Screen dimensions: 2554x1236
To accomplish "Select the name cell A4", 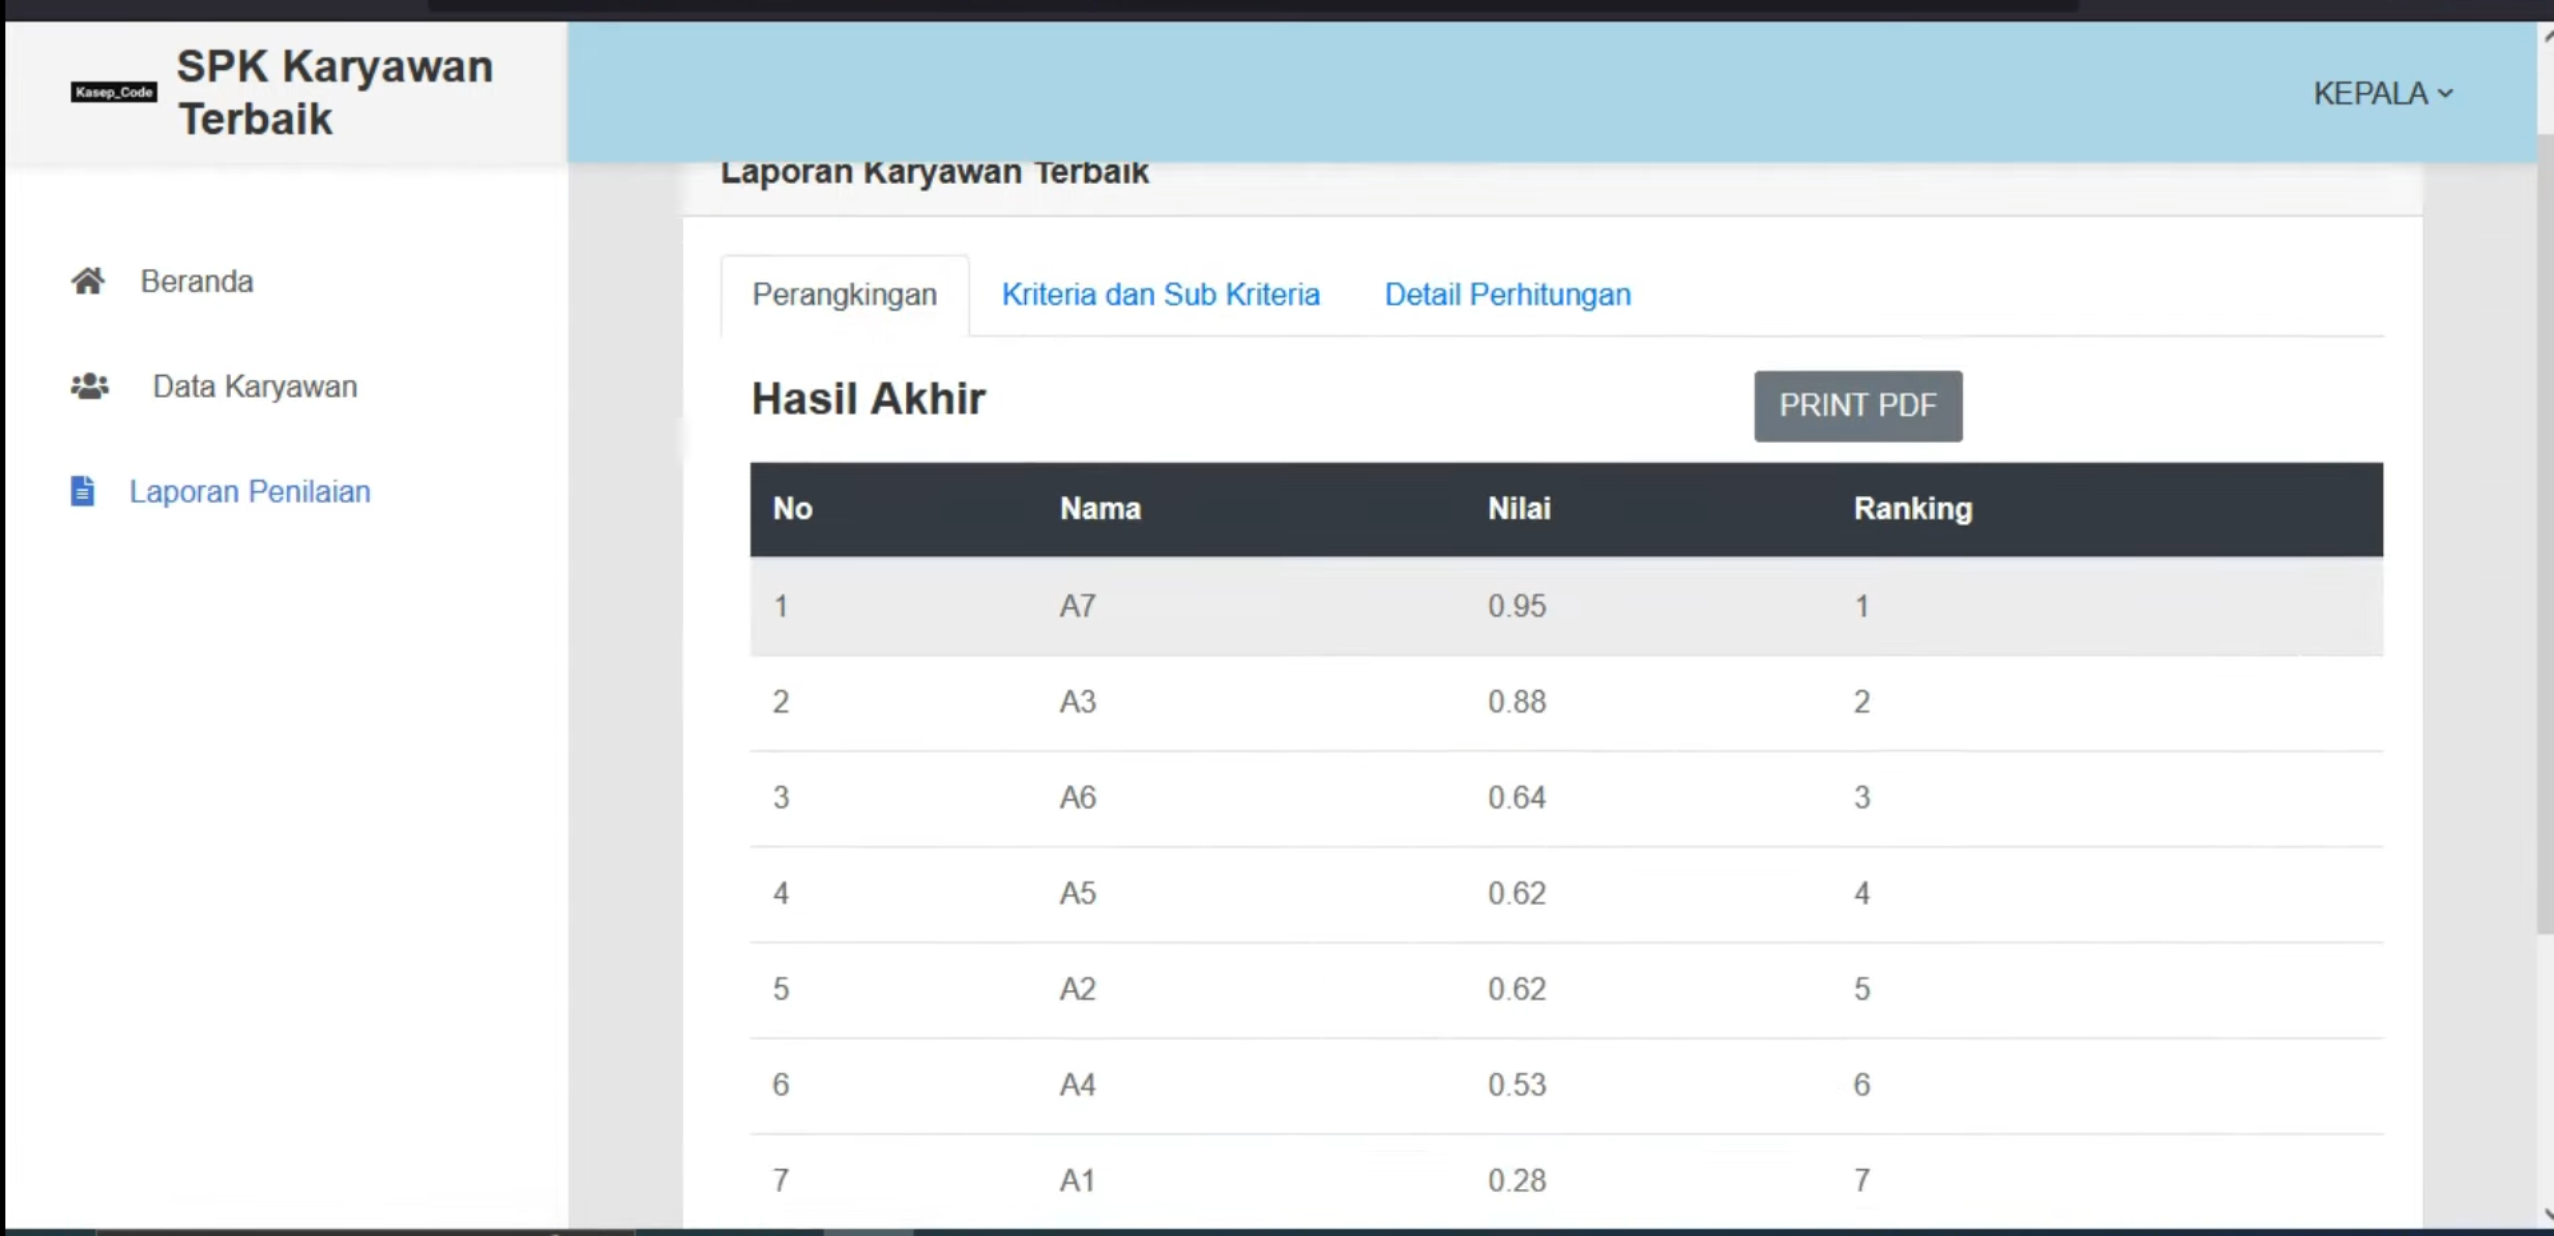I will coord(1077,1084).
